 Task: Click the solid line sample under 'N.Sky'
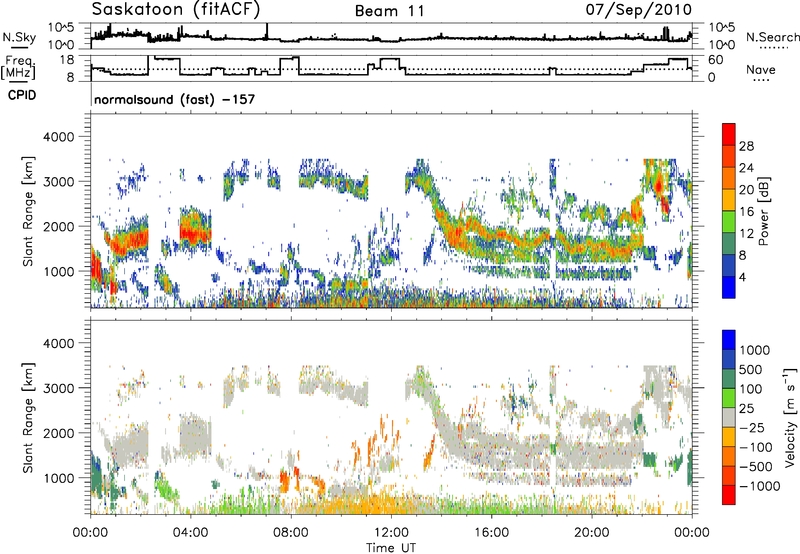coord(19,47)
